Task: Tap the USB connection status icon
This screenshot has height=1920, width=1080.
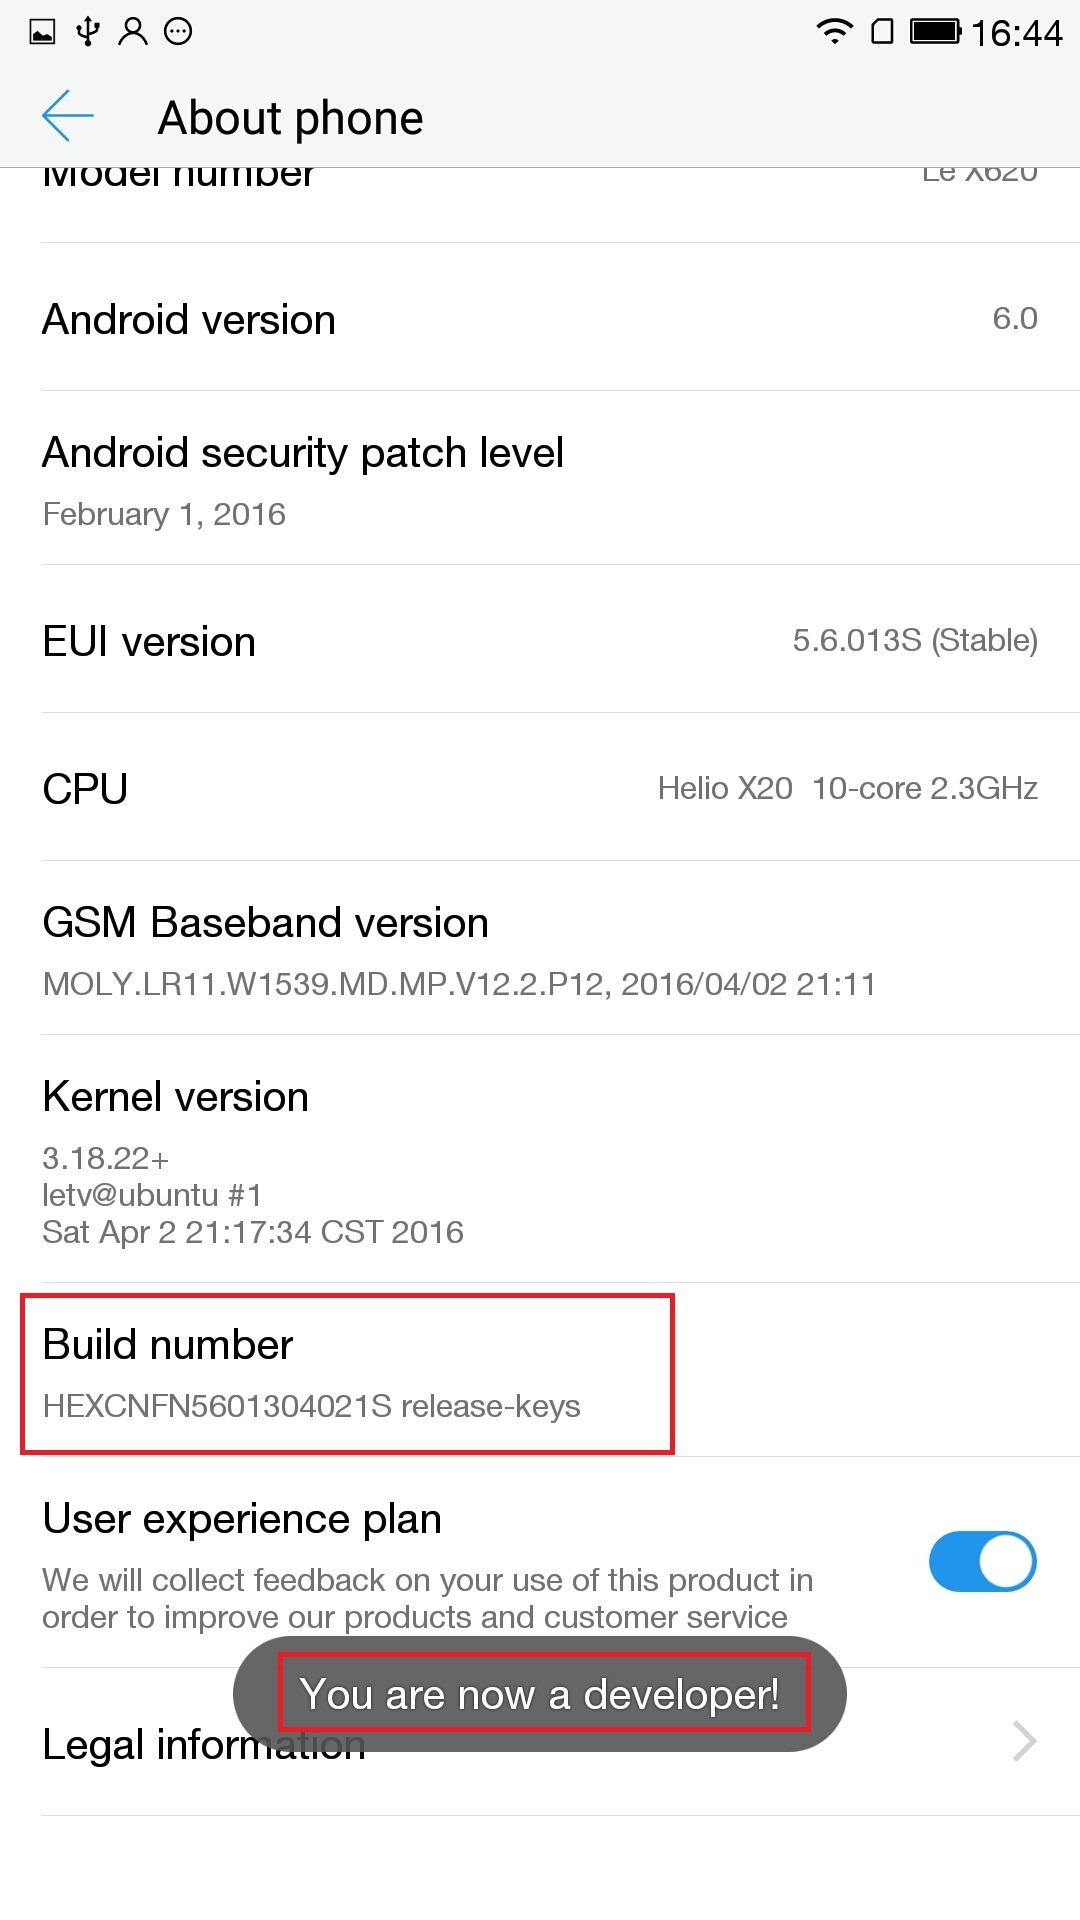Action: [88, 31]
